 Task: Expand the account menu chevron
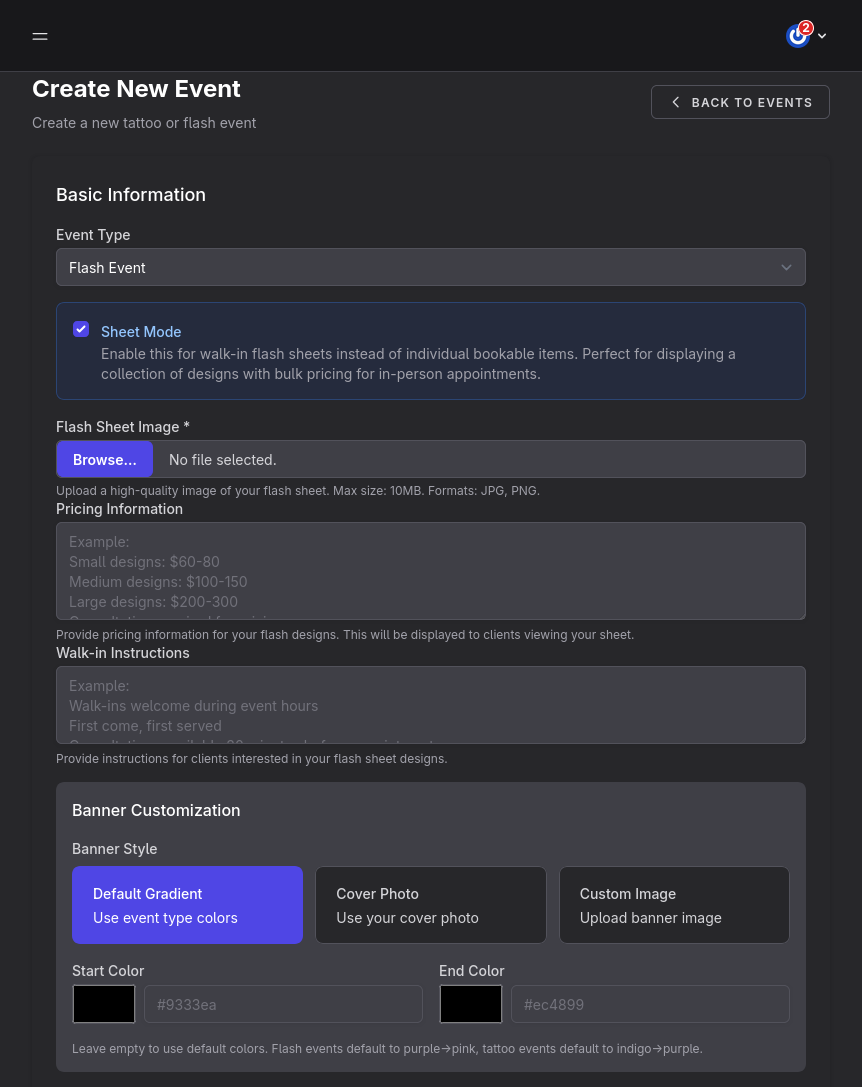[x=822, y=36]
